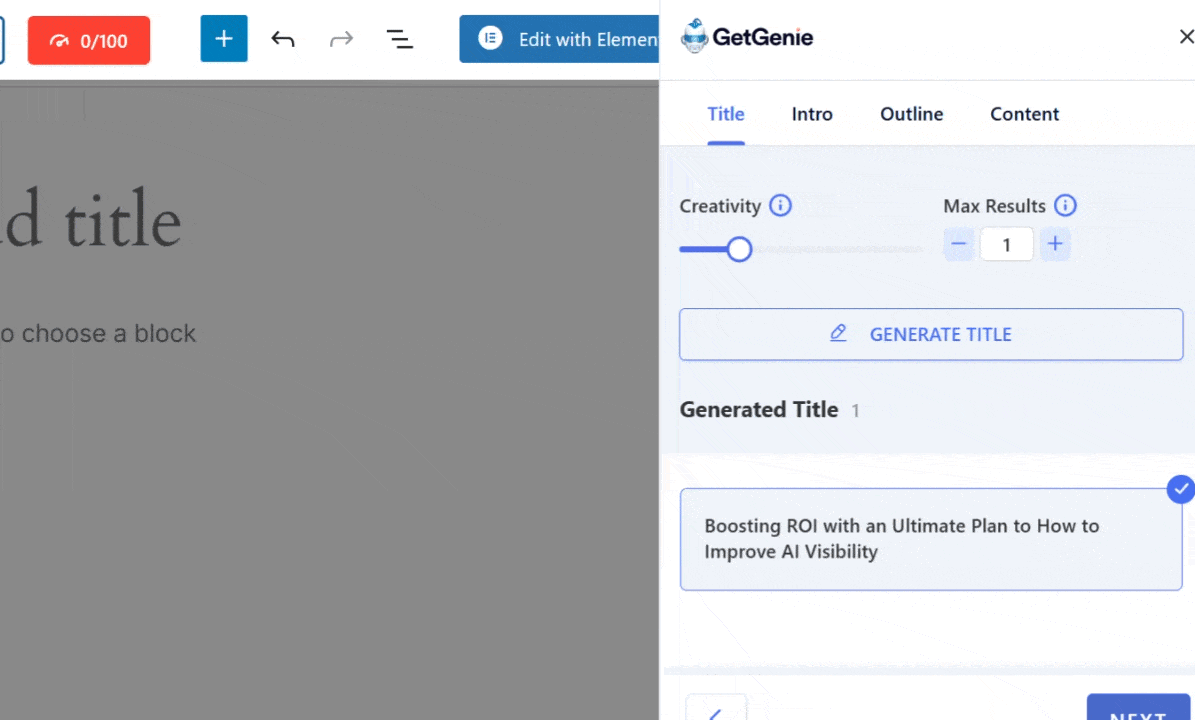View the Max Results info tooltip icon
This screenshot has width=1195, height=720.
1065,206
